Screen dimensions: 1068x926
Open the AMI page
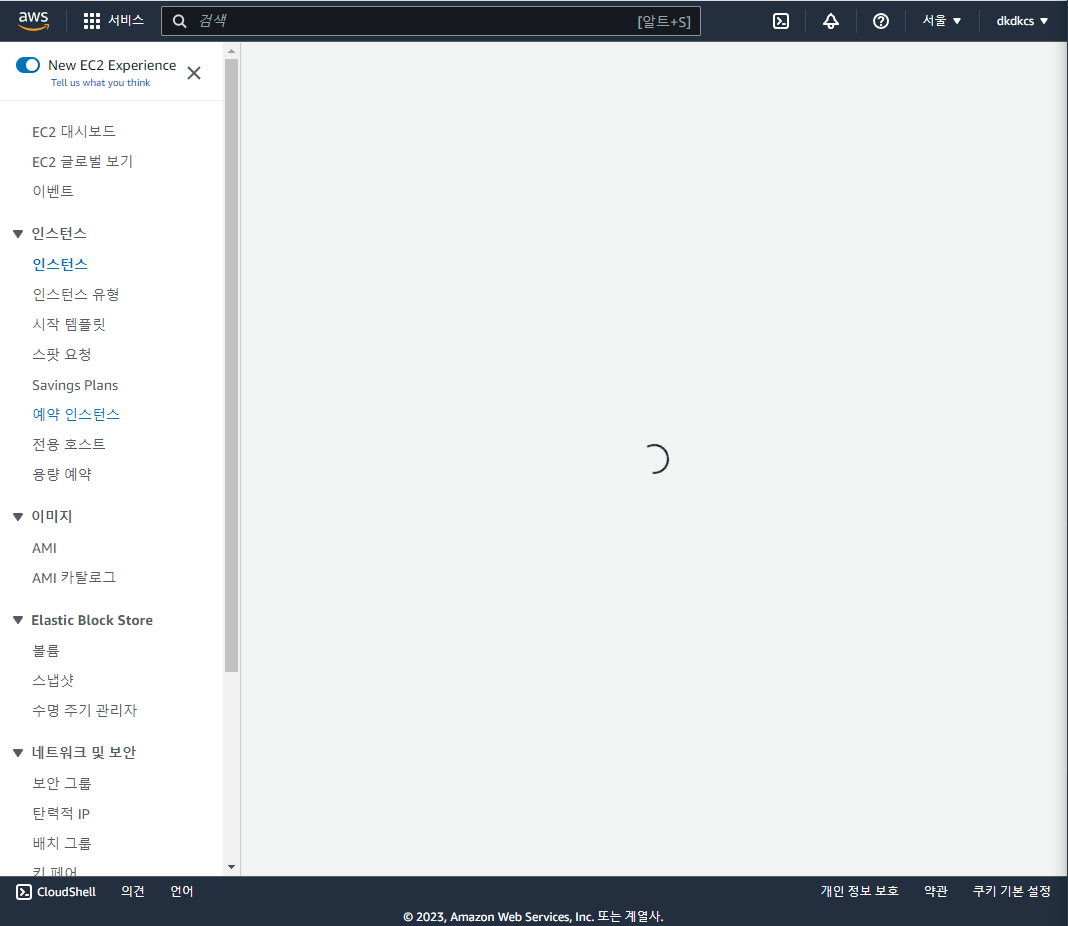pyautogui.click(x=44, y=548)
